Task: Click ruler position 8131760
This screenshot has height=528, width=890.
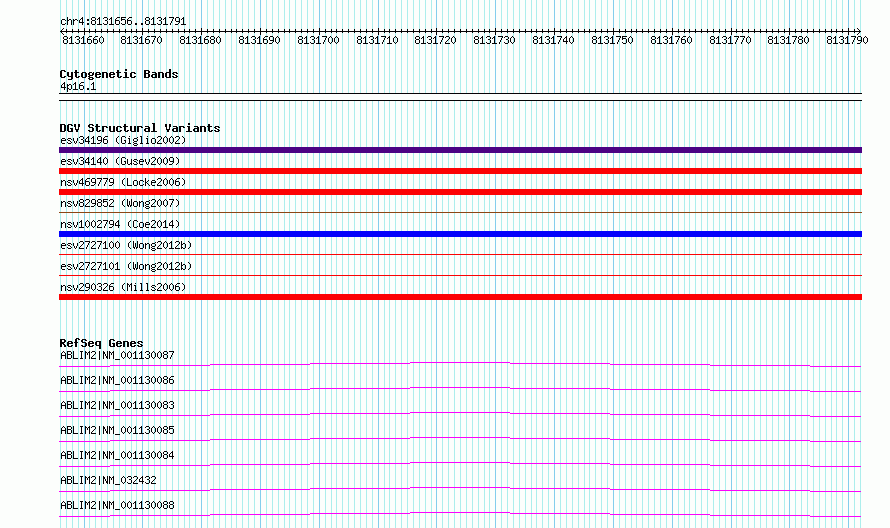Action: (671, 40)
